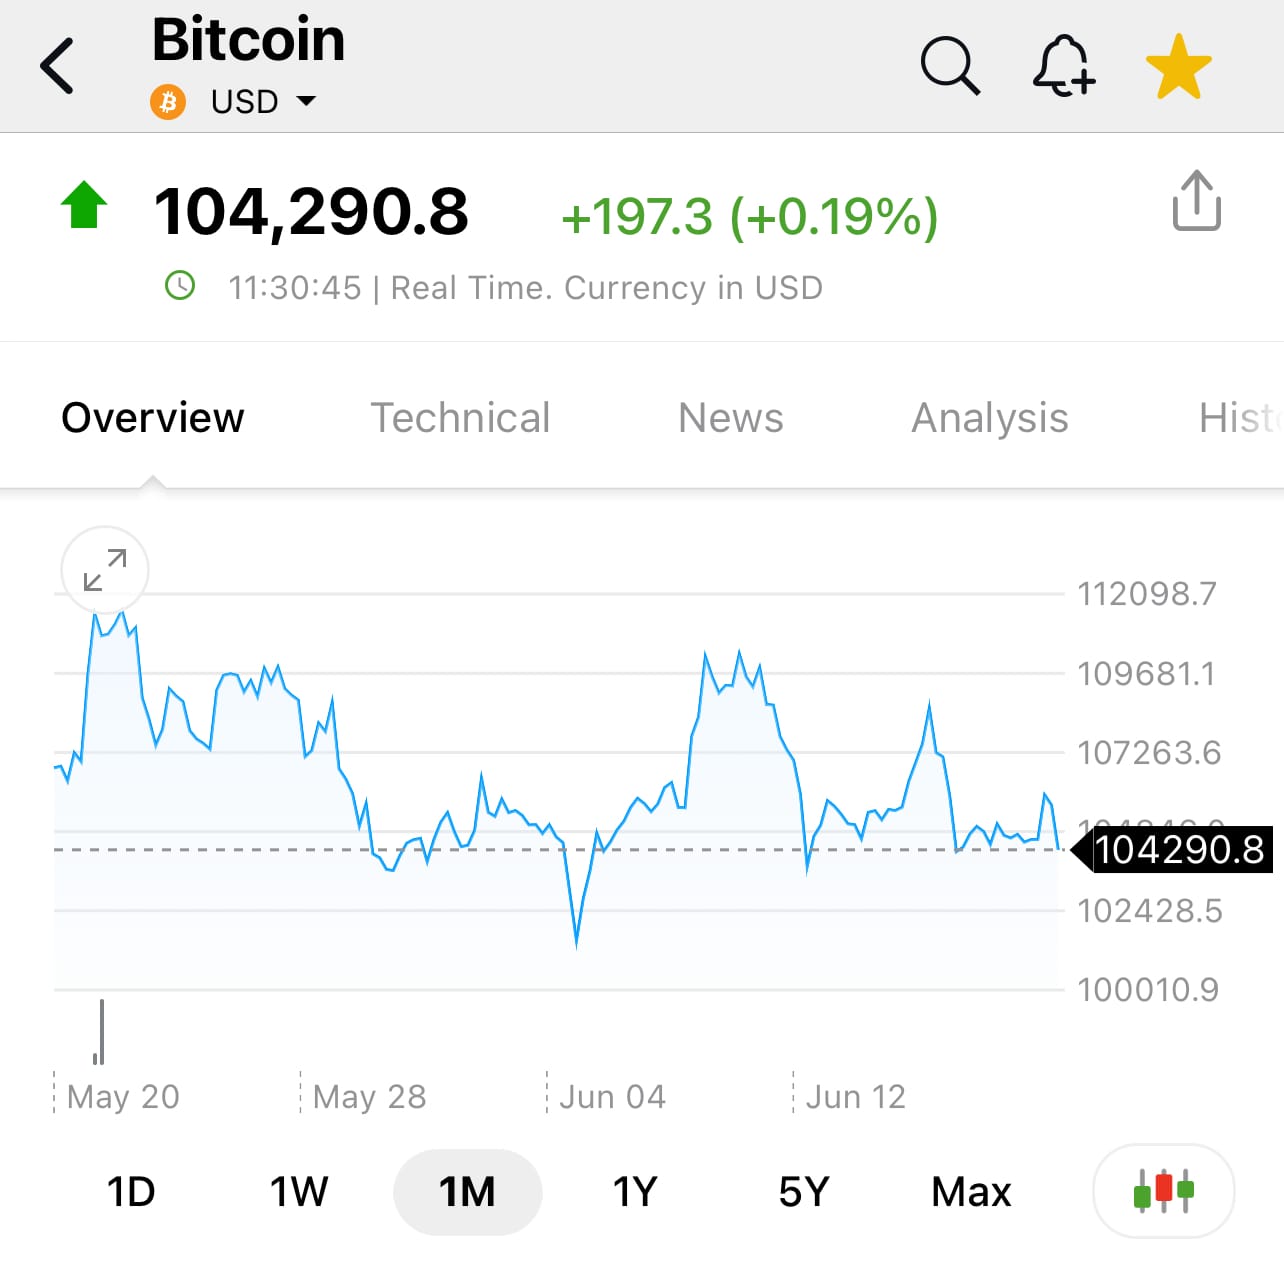This screenshot has height=1276, width=1284.
Task: Select the 1D chart range
Action: (x=131, y=1192)
